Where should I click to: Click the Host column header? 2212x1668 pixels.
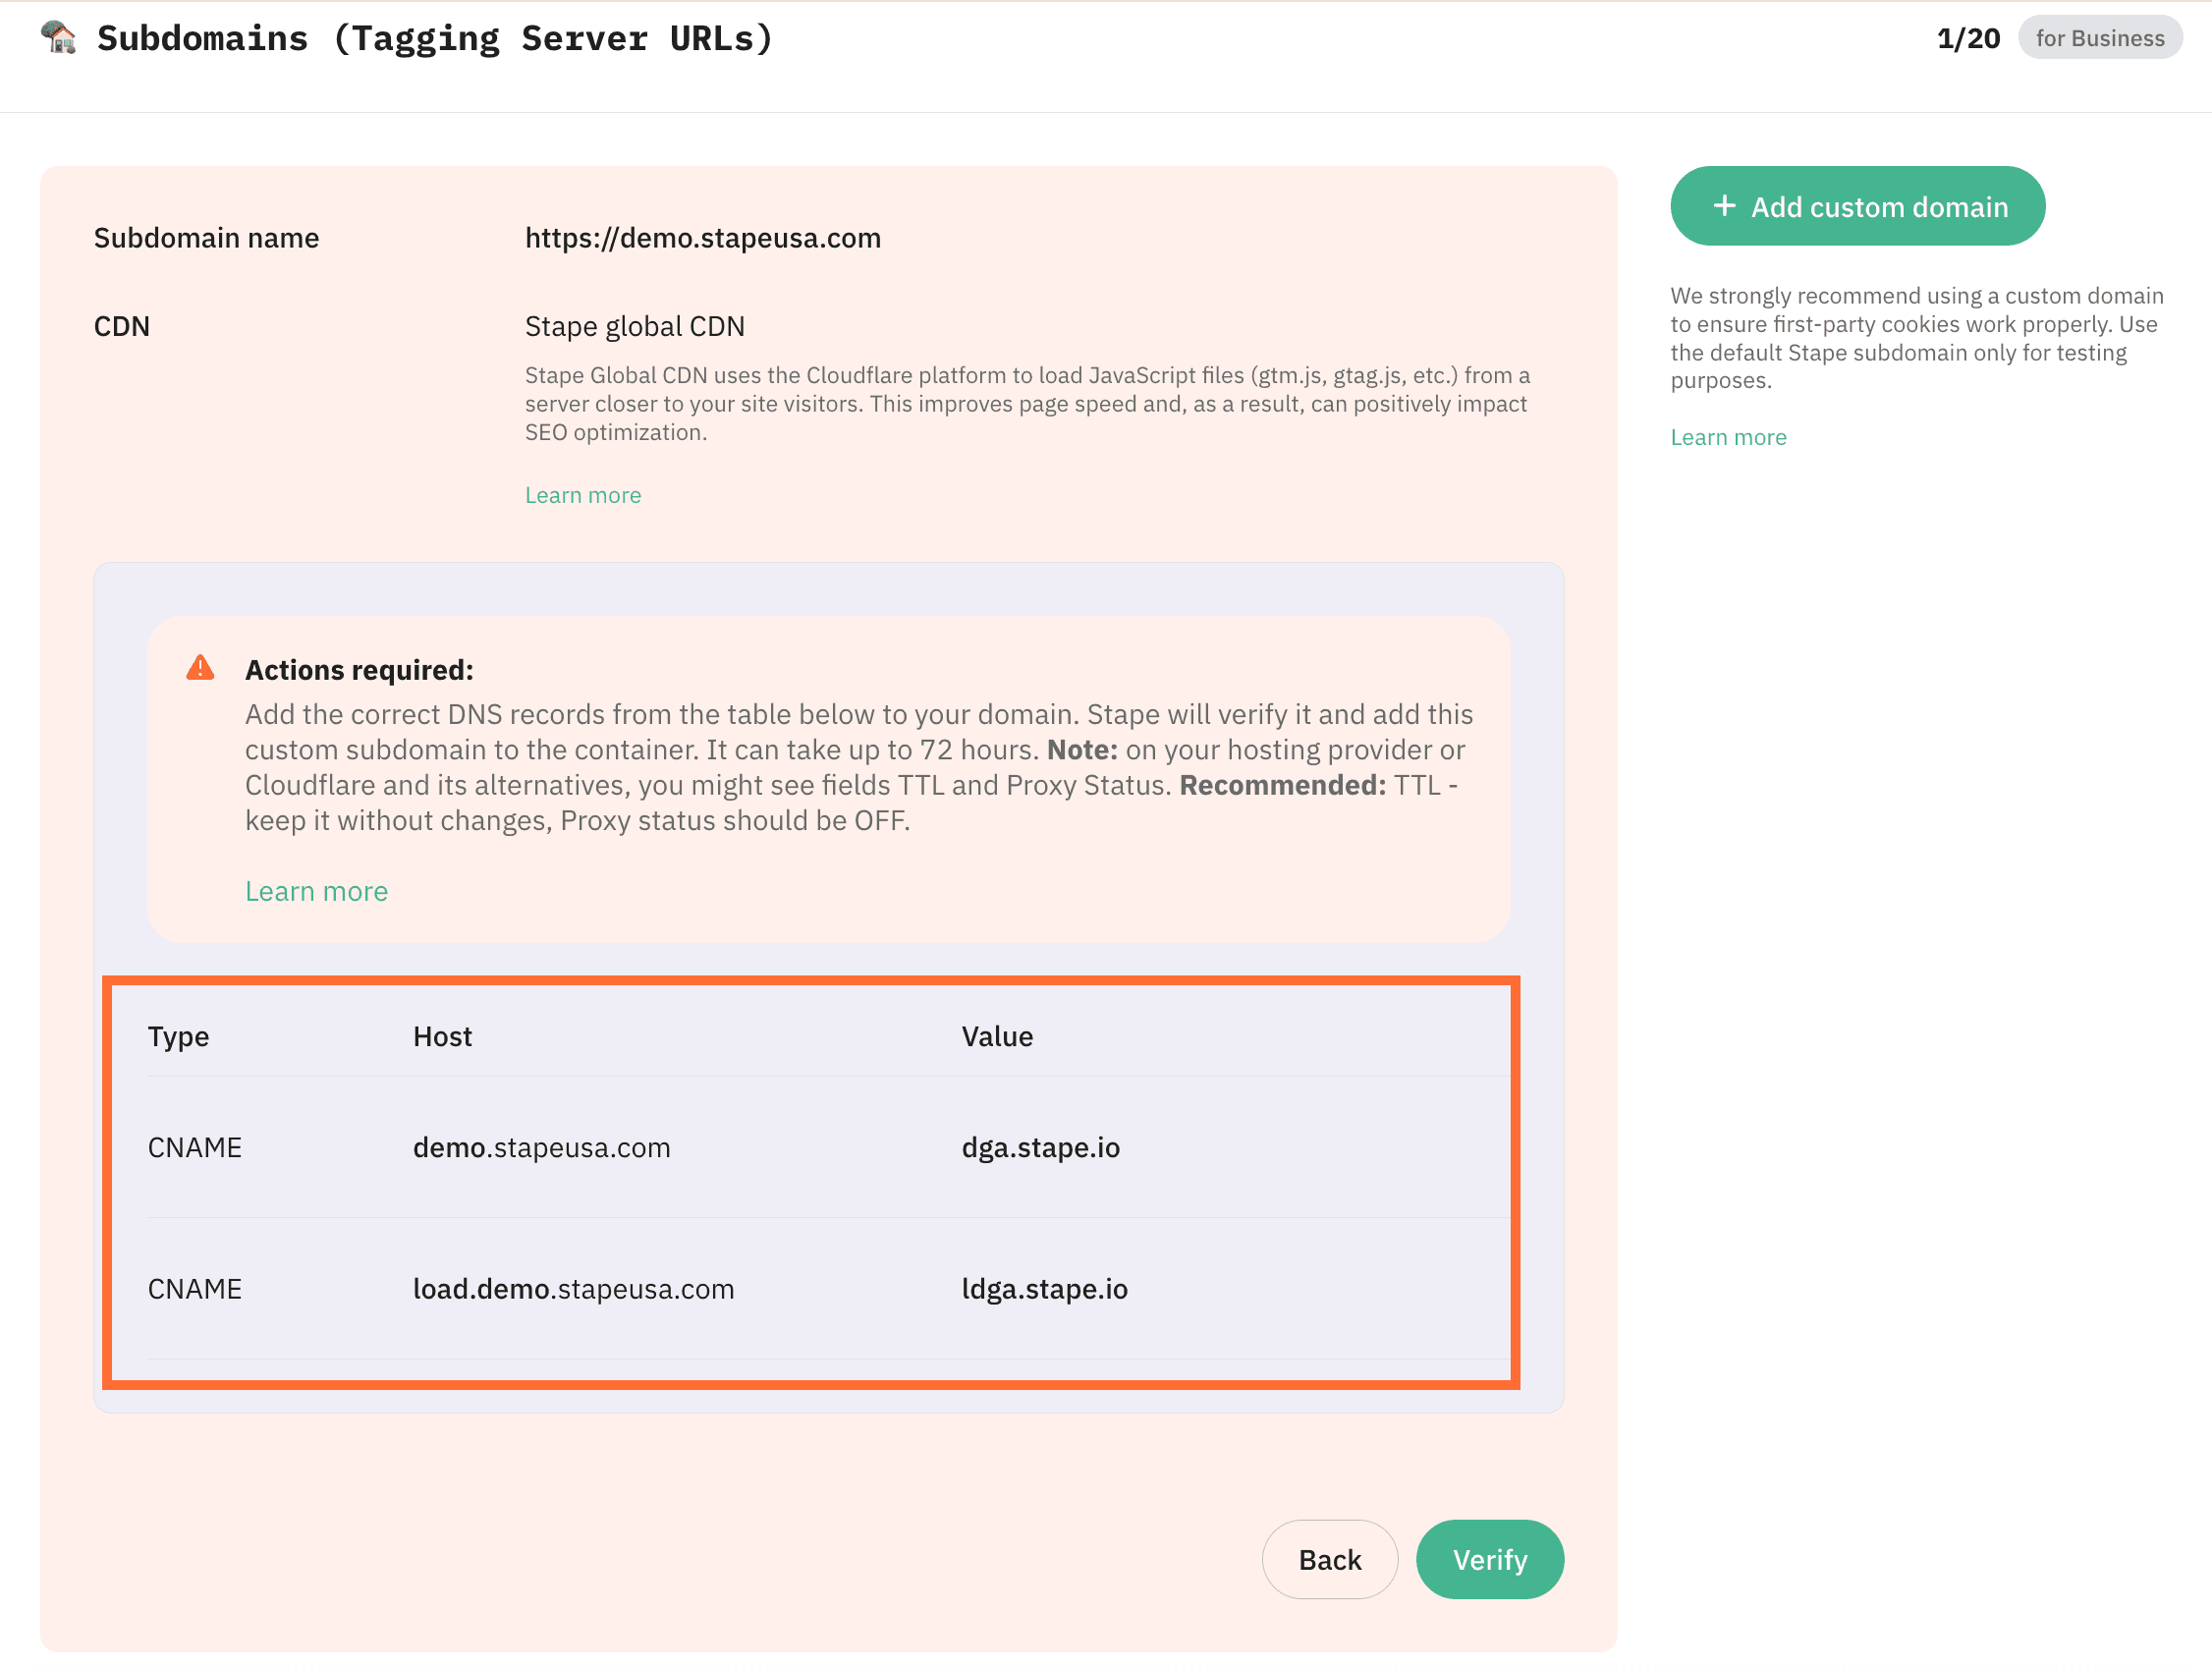tap(442, 1036)
